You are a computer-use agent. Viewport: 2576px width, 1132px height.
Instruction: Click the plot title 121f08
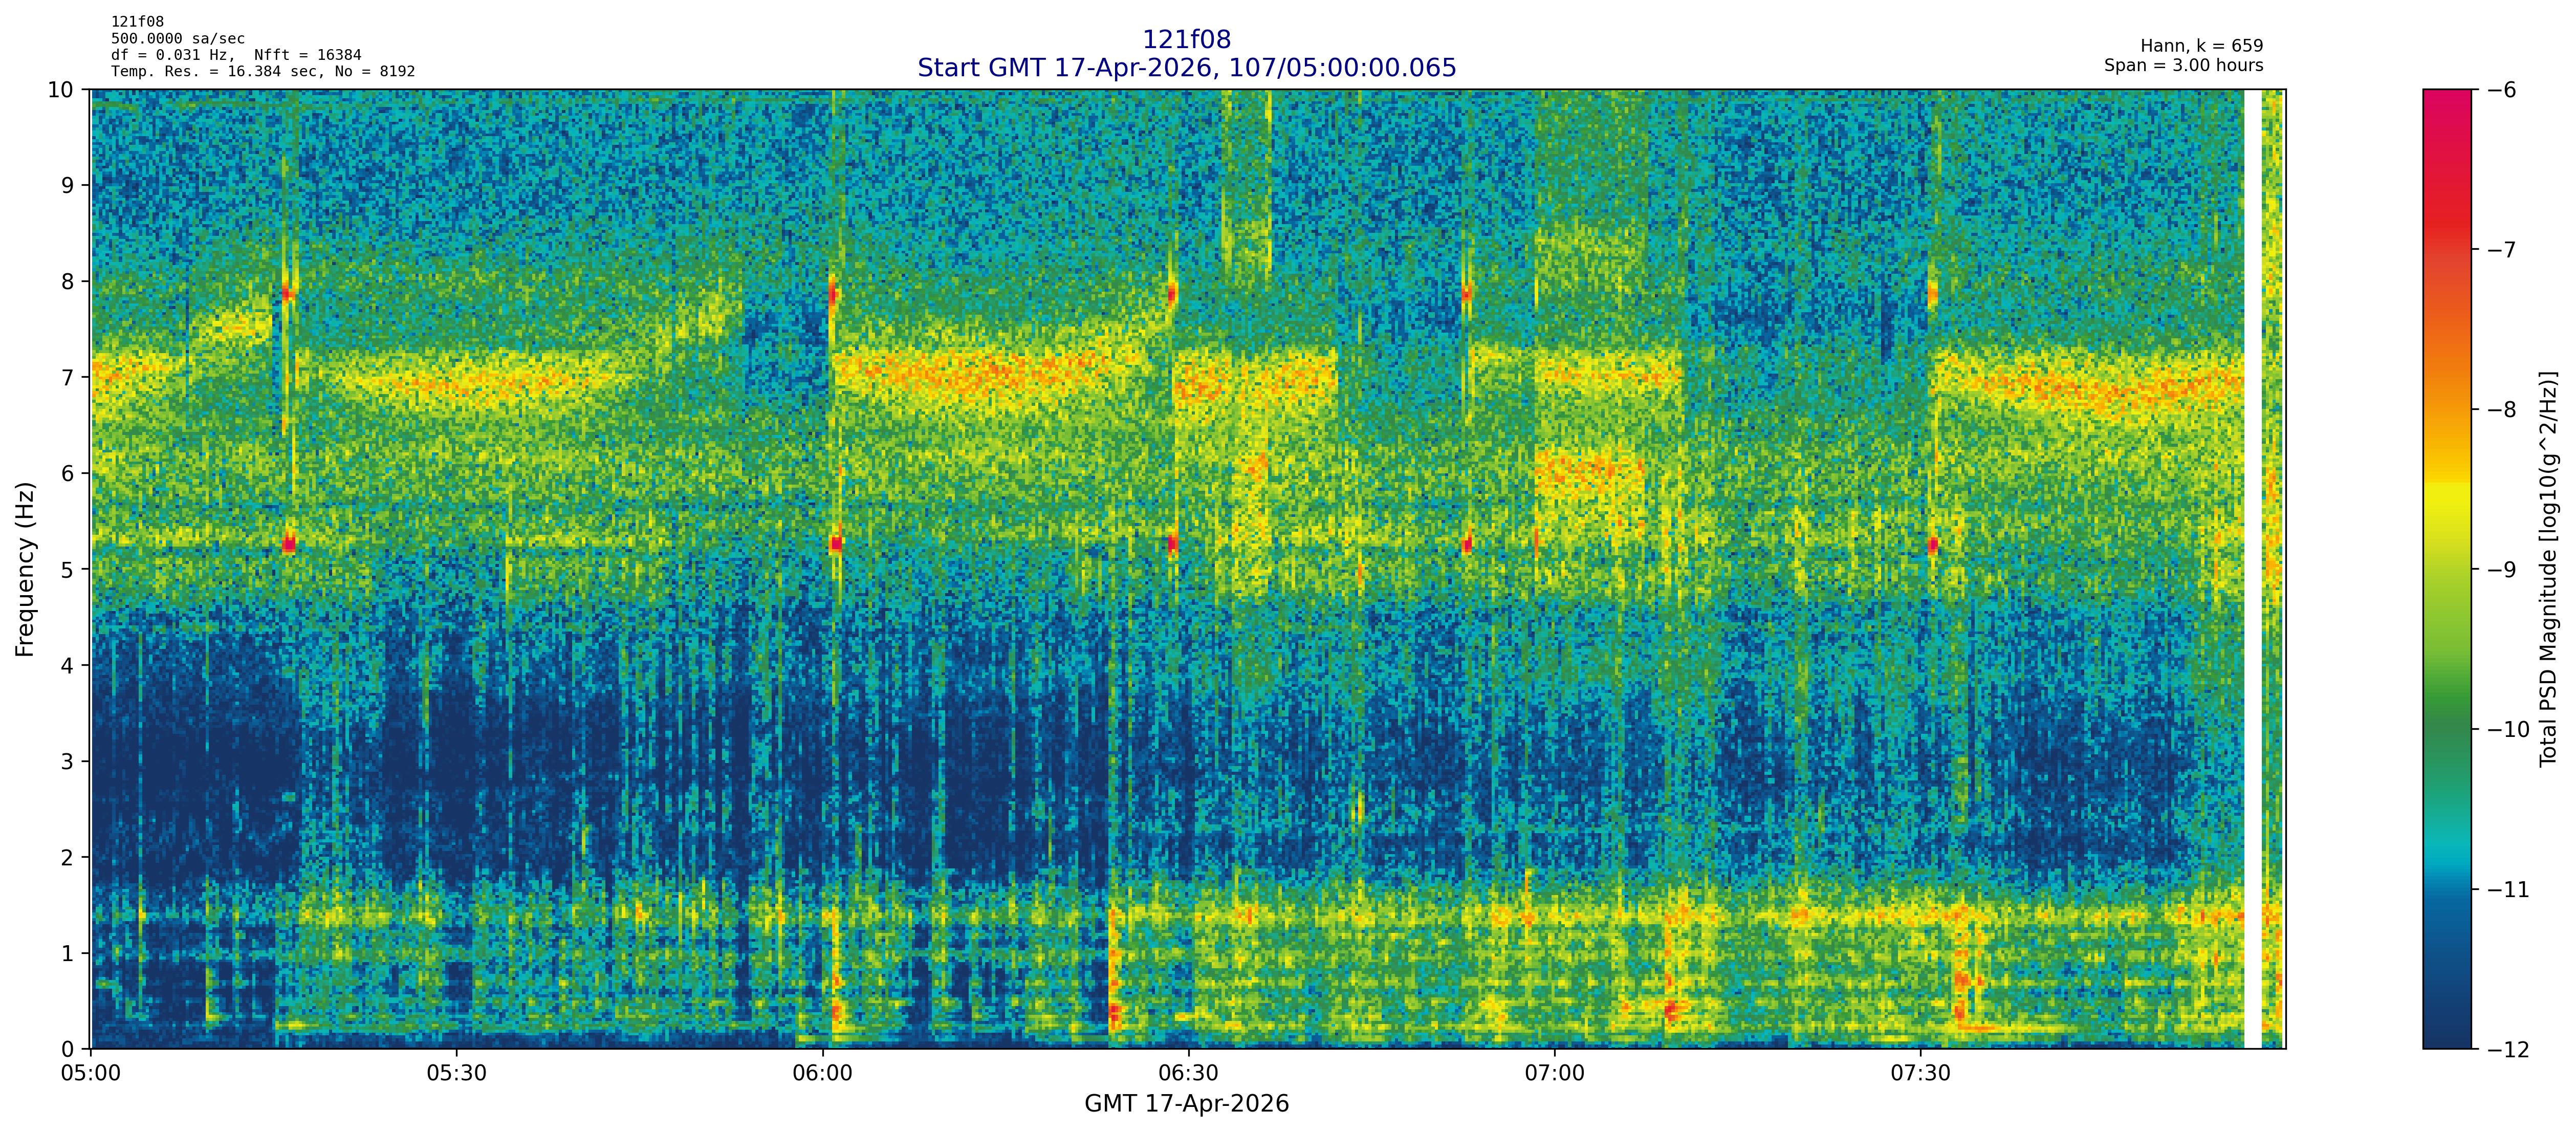point(1186,40)
